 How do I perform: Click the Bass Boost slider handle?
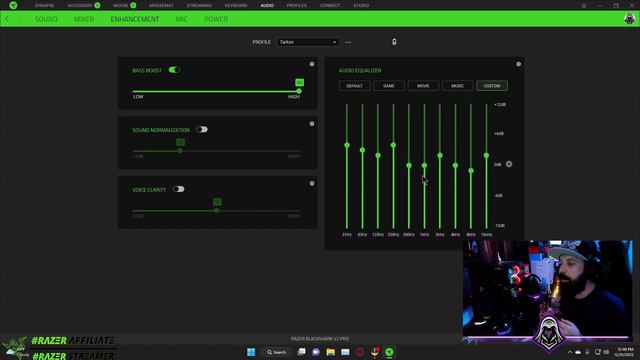(x=299, y=91)
